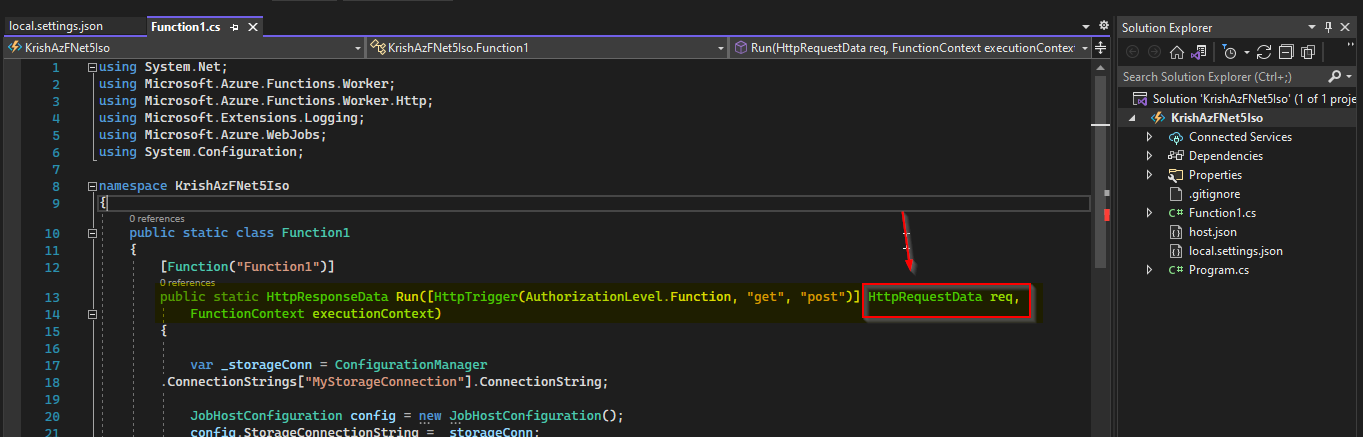
Task: Open the KrishAzFNet5Iso.Function1 type dropdown
Action: click(546, 47)
